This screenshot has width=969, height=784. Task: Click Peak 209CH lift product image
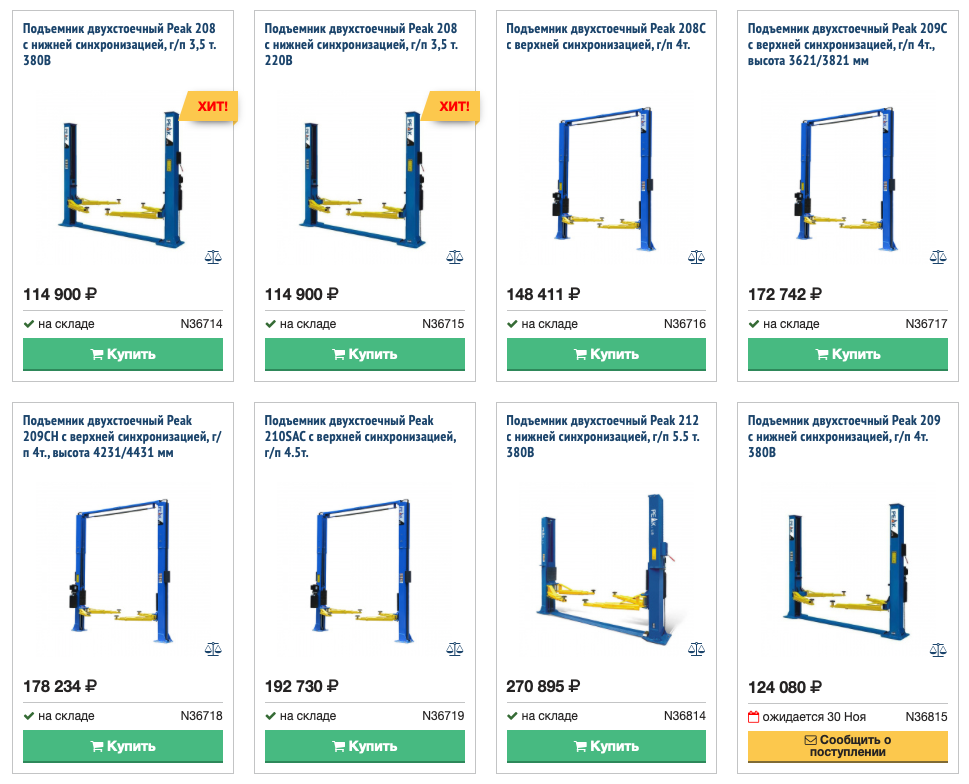coord(121,570)
